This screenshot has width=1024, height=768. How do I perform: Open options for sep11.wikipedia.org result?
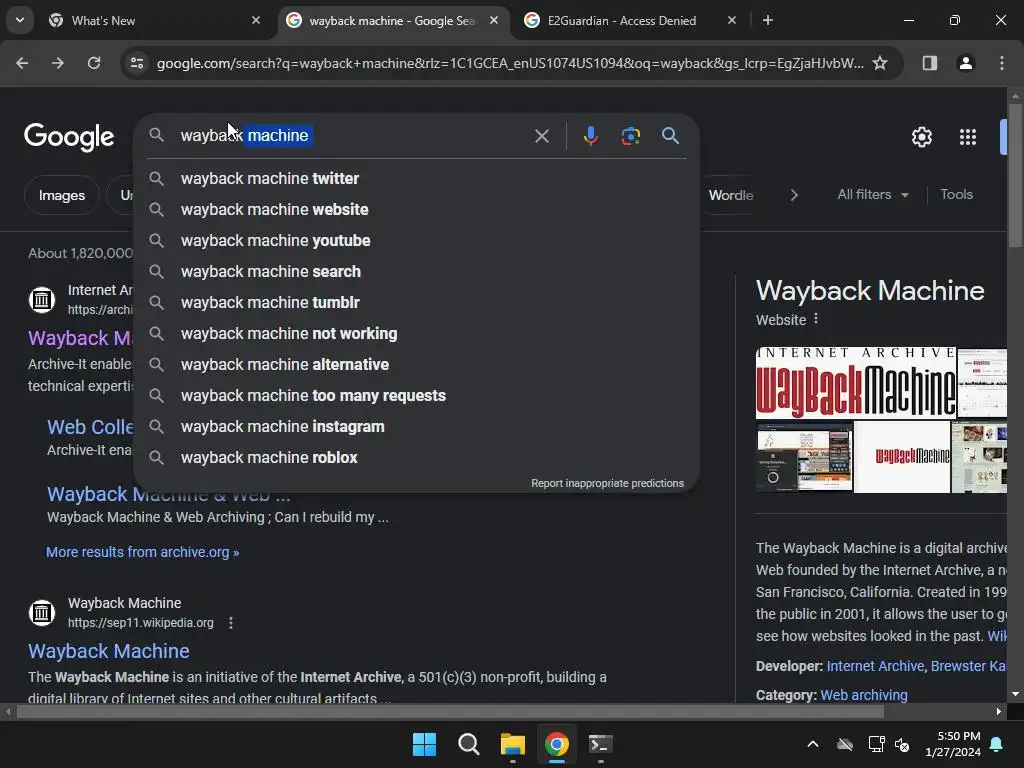pyautogui.click(x=231, y=623)
